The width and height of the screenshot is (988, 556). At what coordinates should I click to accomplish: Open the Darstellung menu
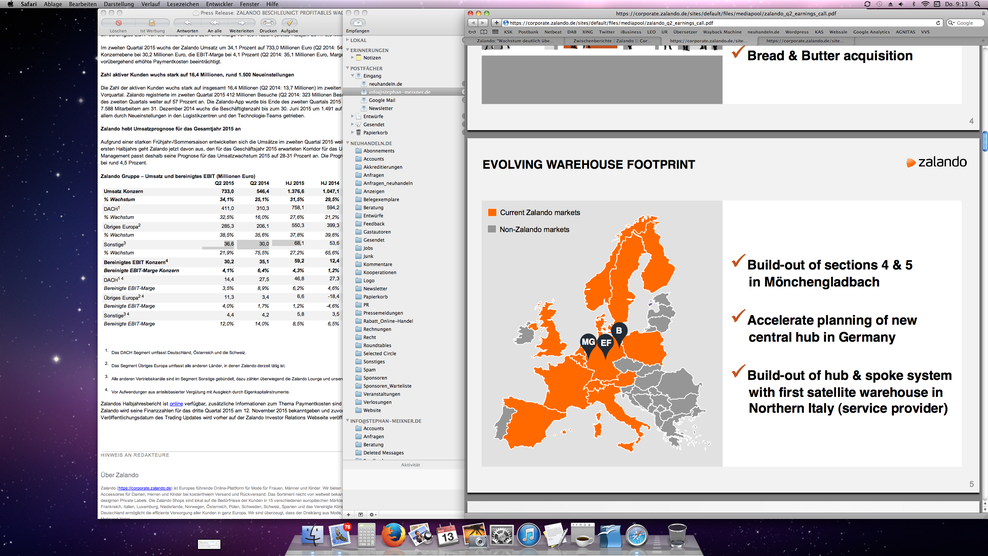click(x=118, y=4)
